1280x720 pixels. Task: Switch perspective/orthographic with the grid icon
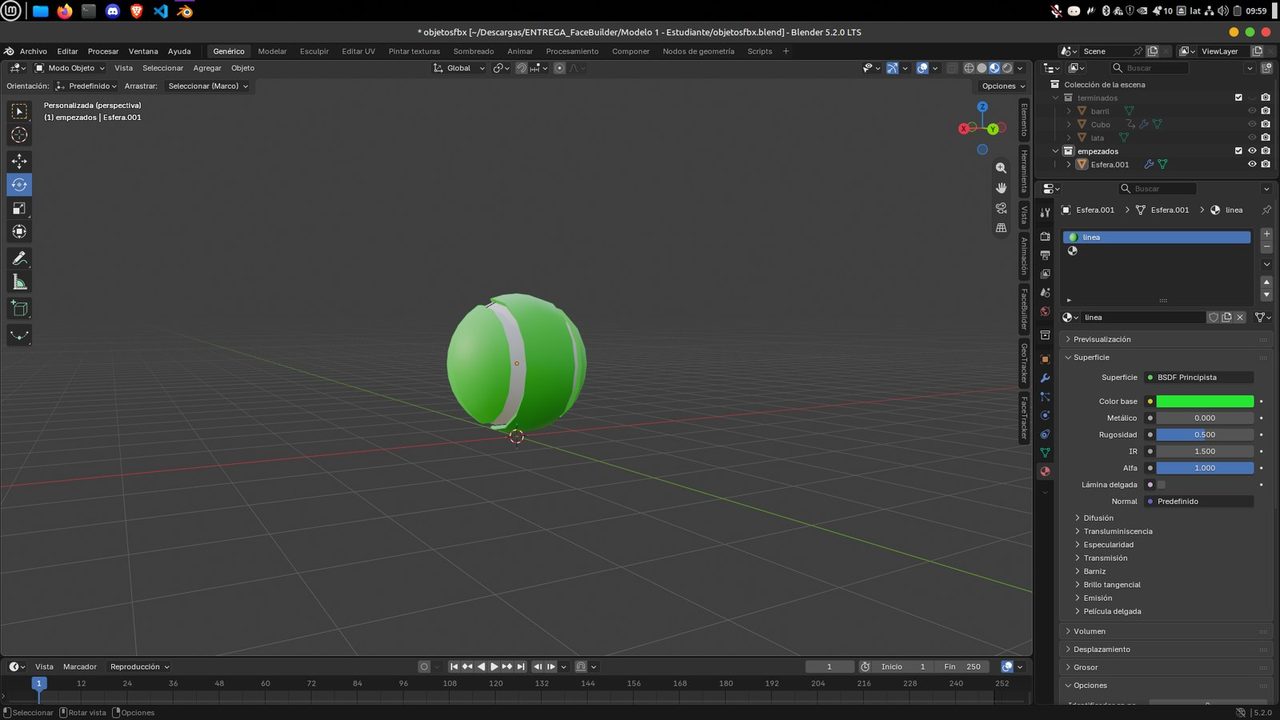[x=1001, y=228]
